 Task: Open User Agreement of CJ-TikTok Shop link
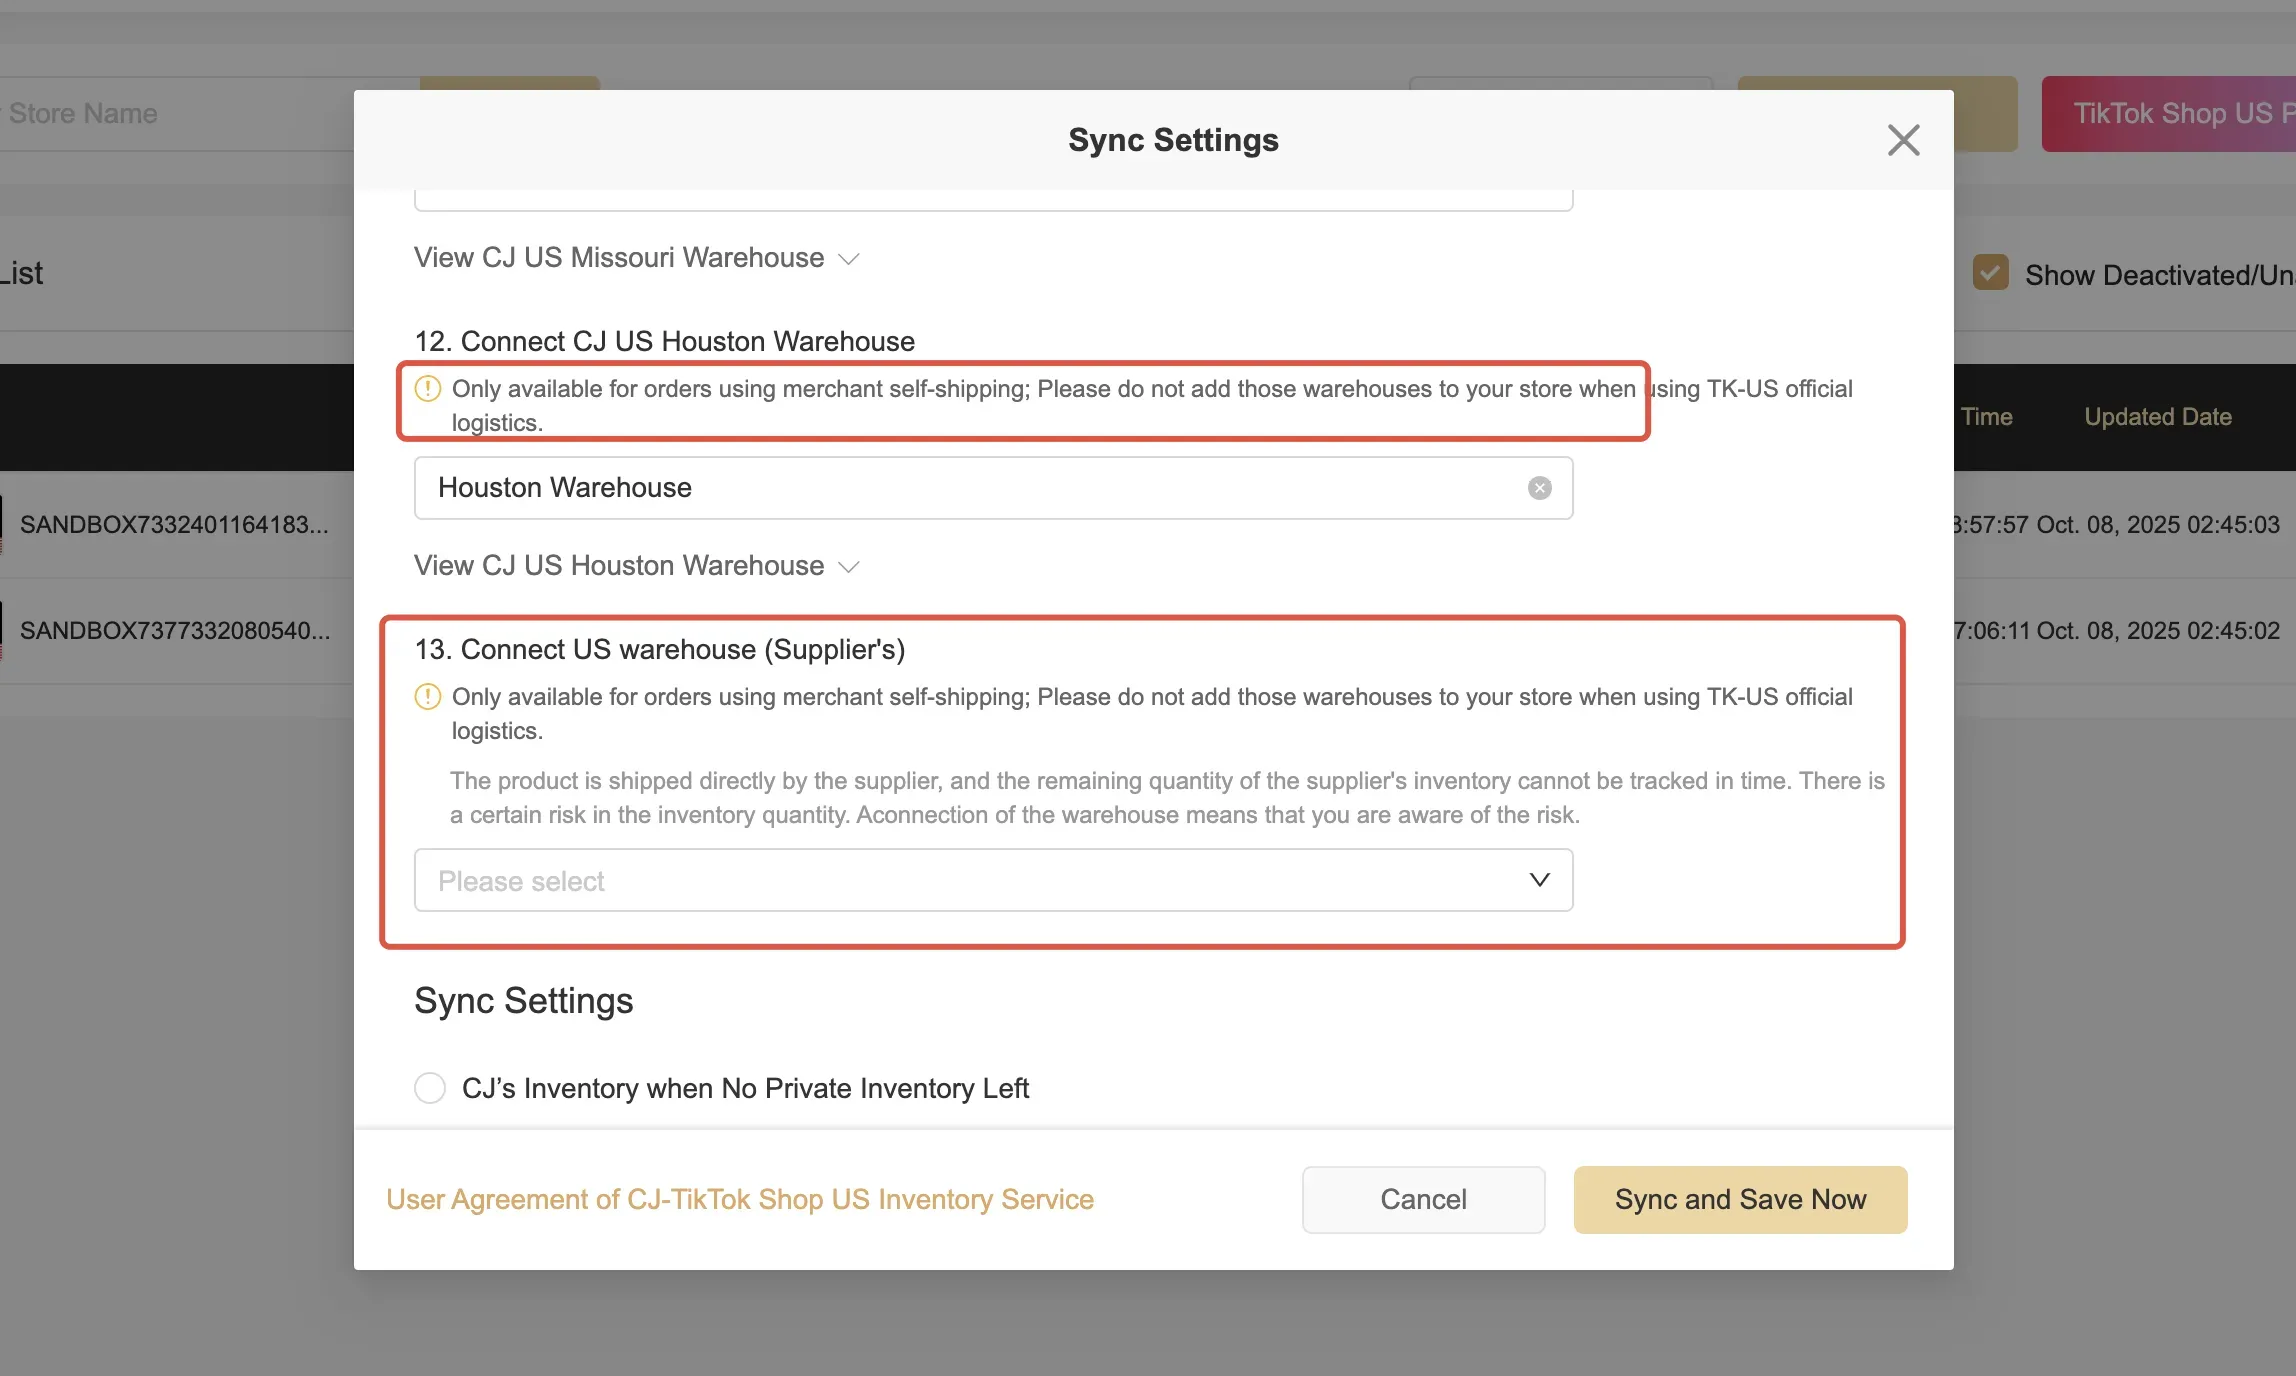coord(740,1199)
